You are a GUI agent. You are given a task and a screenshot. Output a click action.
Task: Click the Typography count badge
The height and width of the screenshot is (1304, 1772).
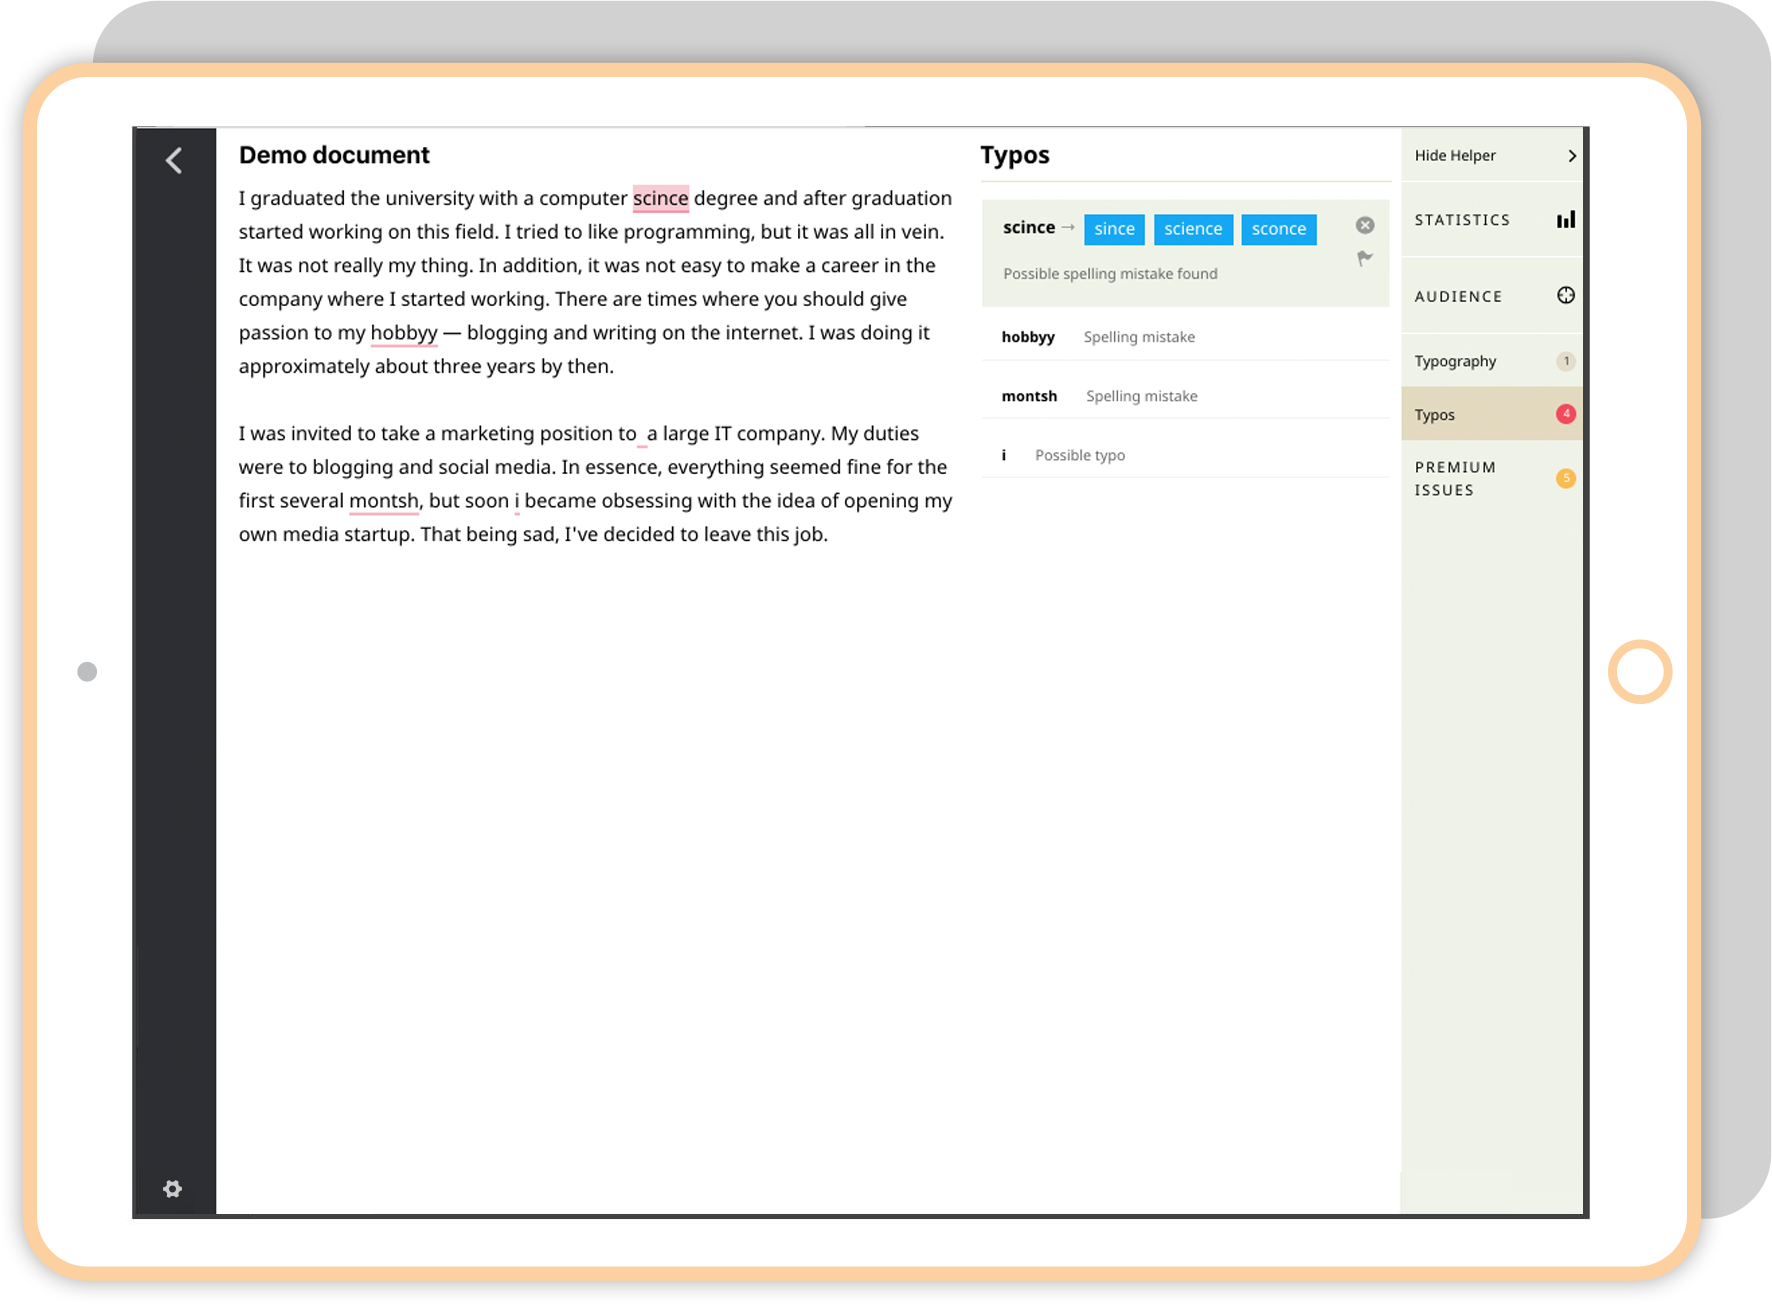point(1566,361)
